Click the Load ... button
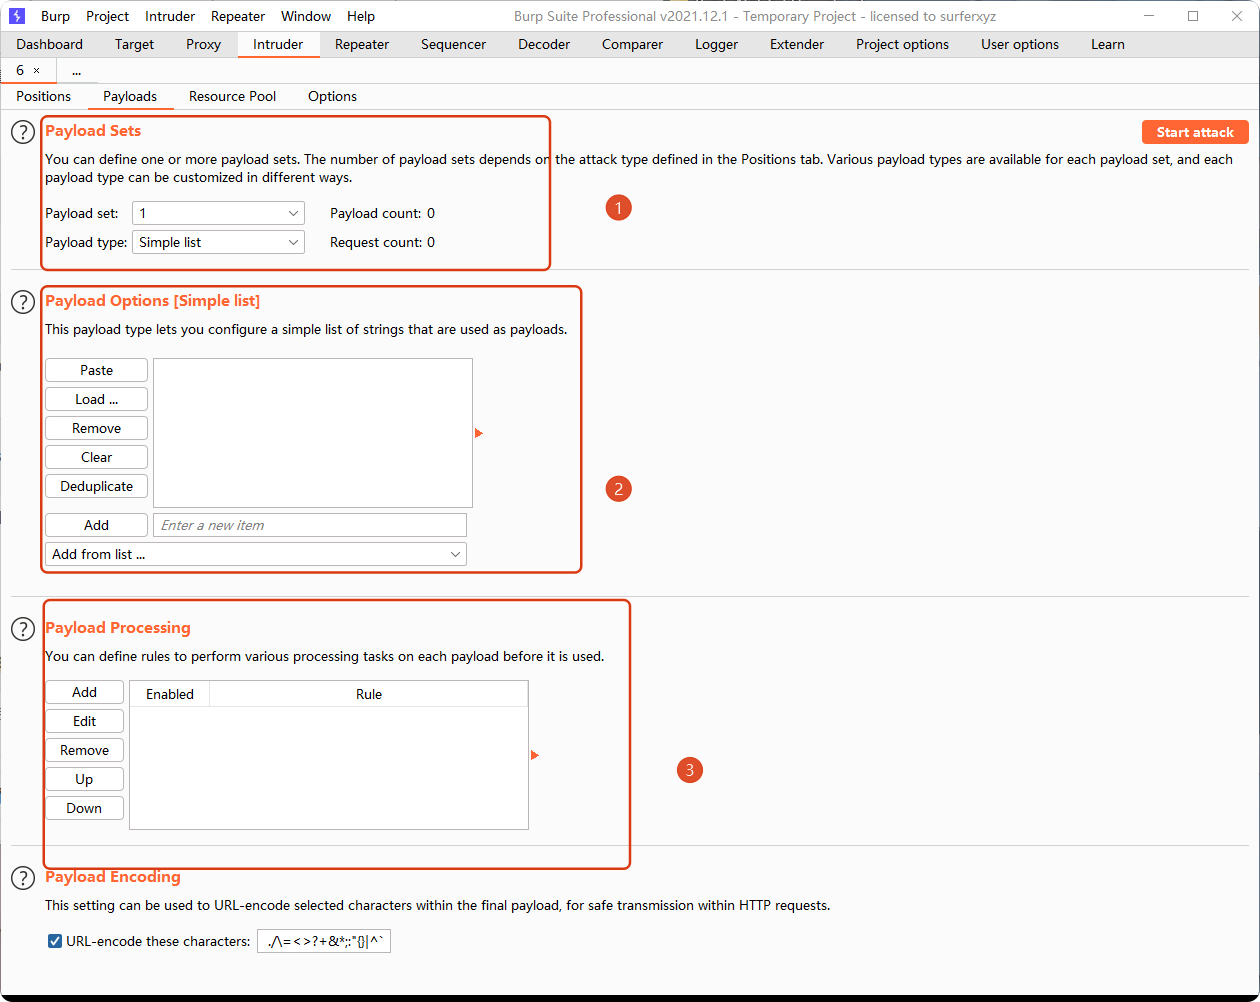This screenshot has height=1002, width=1260. 96,399
